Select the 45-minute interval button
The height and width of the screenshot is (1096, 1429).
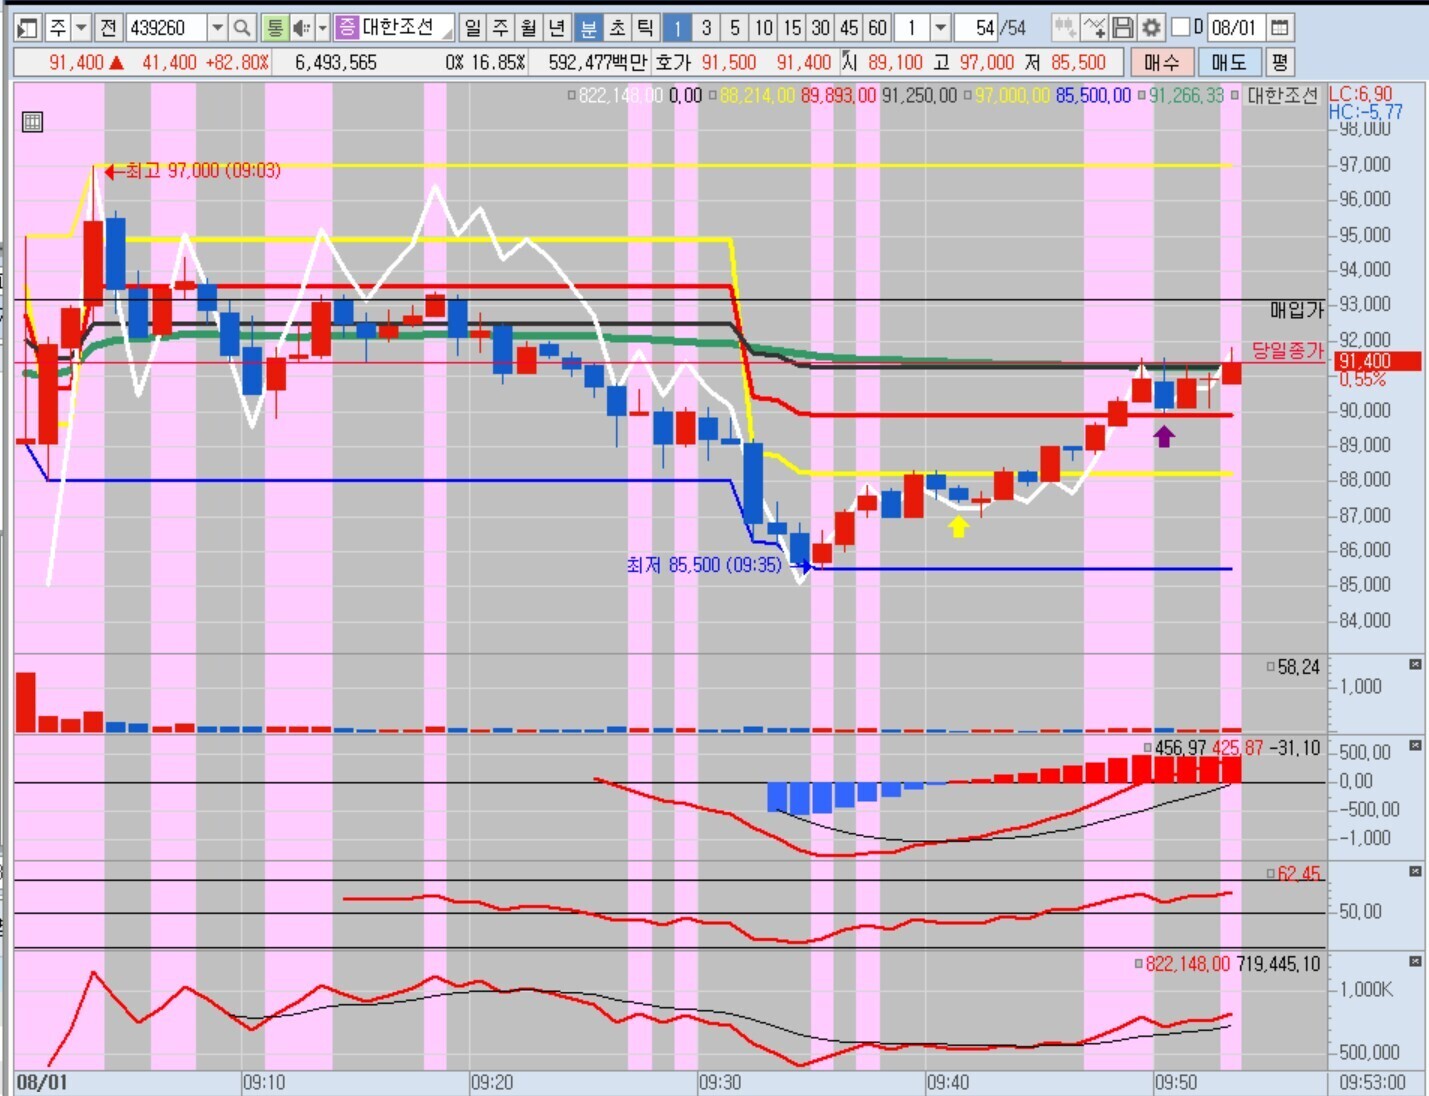[x=849, y=27]
